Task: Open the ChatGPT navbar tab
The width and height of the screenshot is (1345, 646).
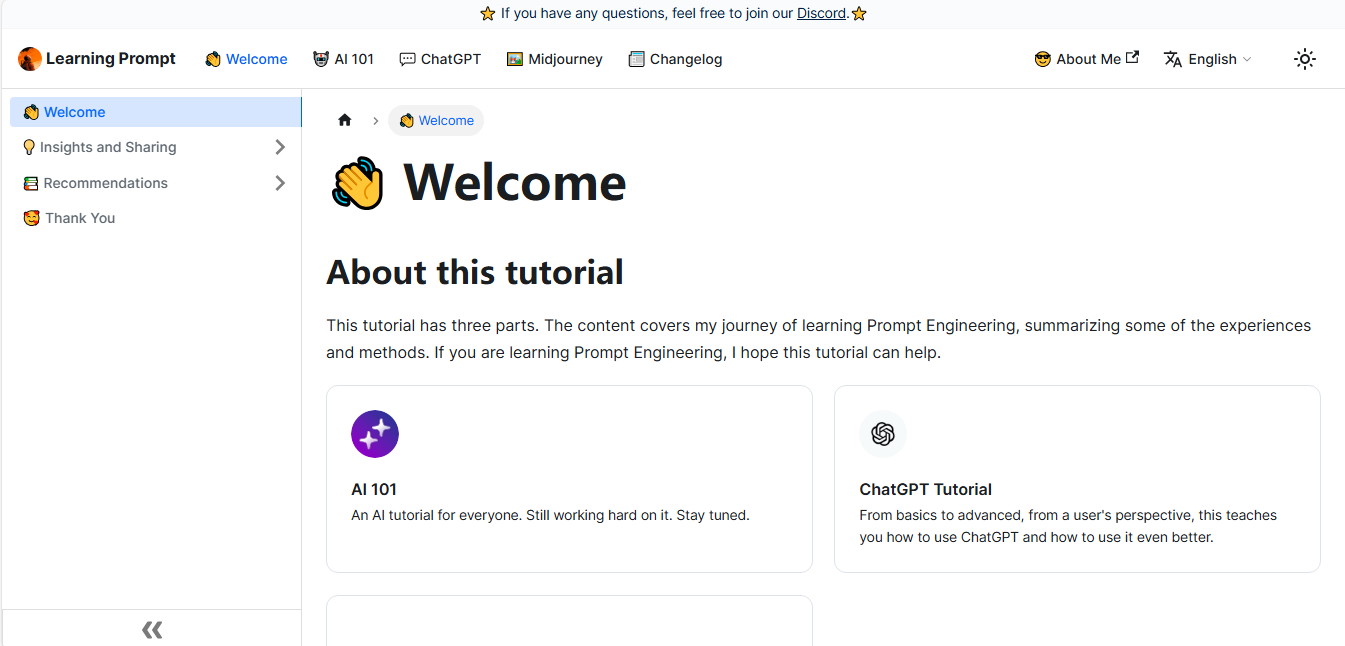Action: [x=440, y=59]
